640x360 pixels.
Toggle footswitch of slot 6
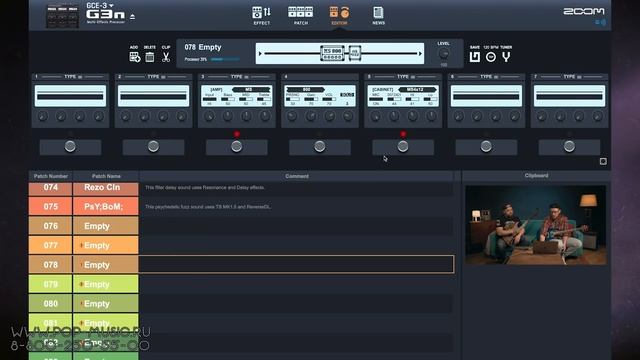[486, 147]
